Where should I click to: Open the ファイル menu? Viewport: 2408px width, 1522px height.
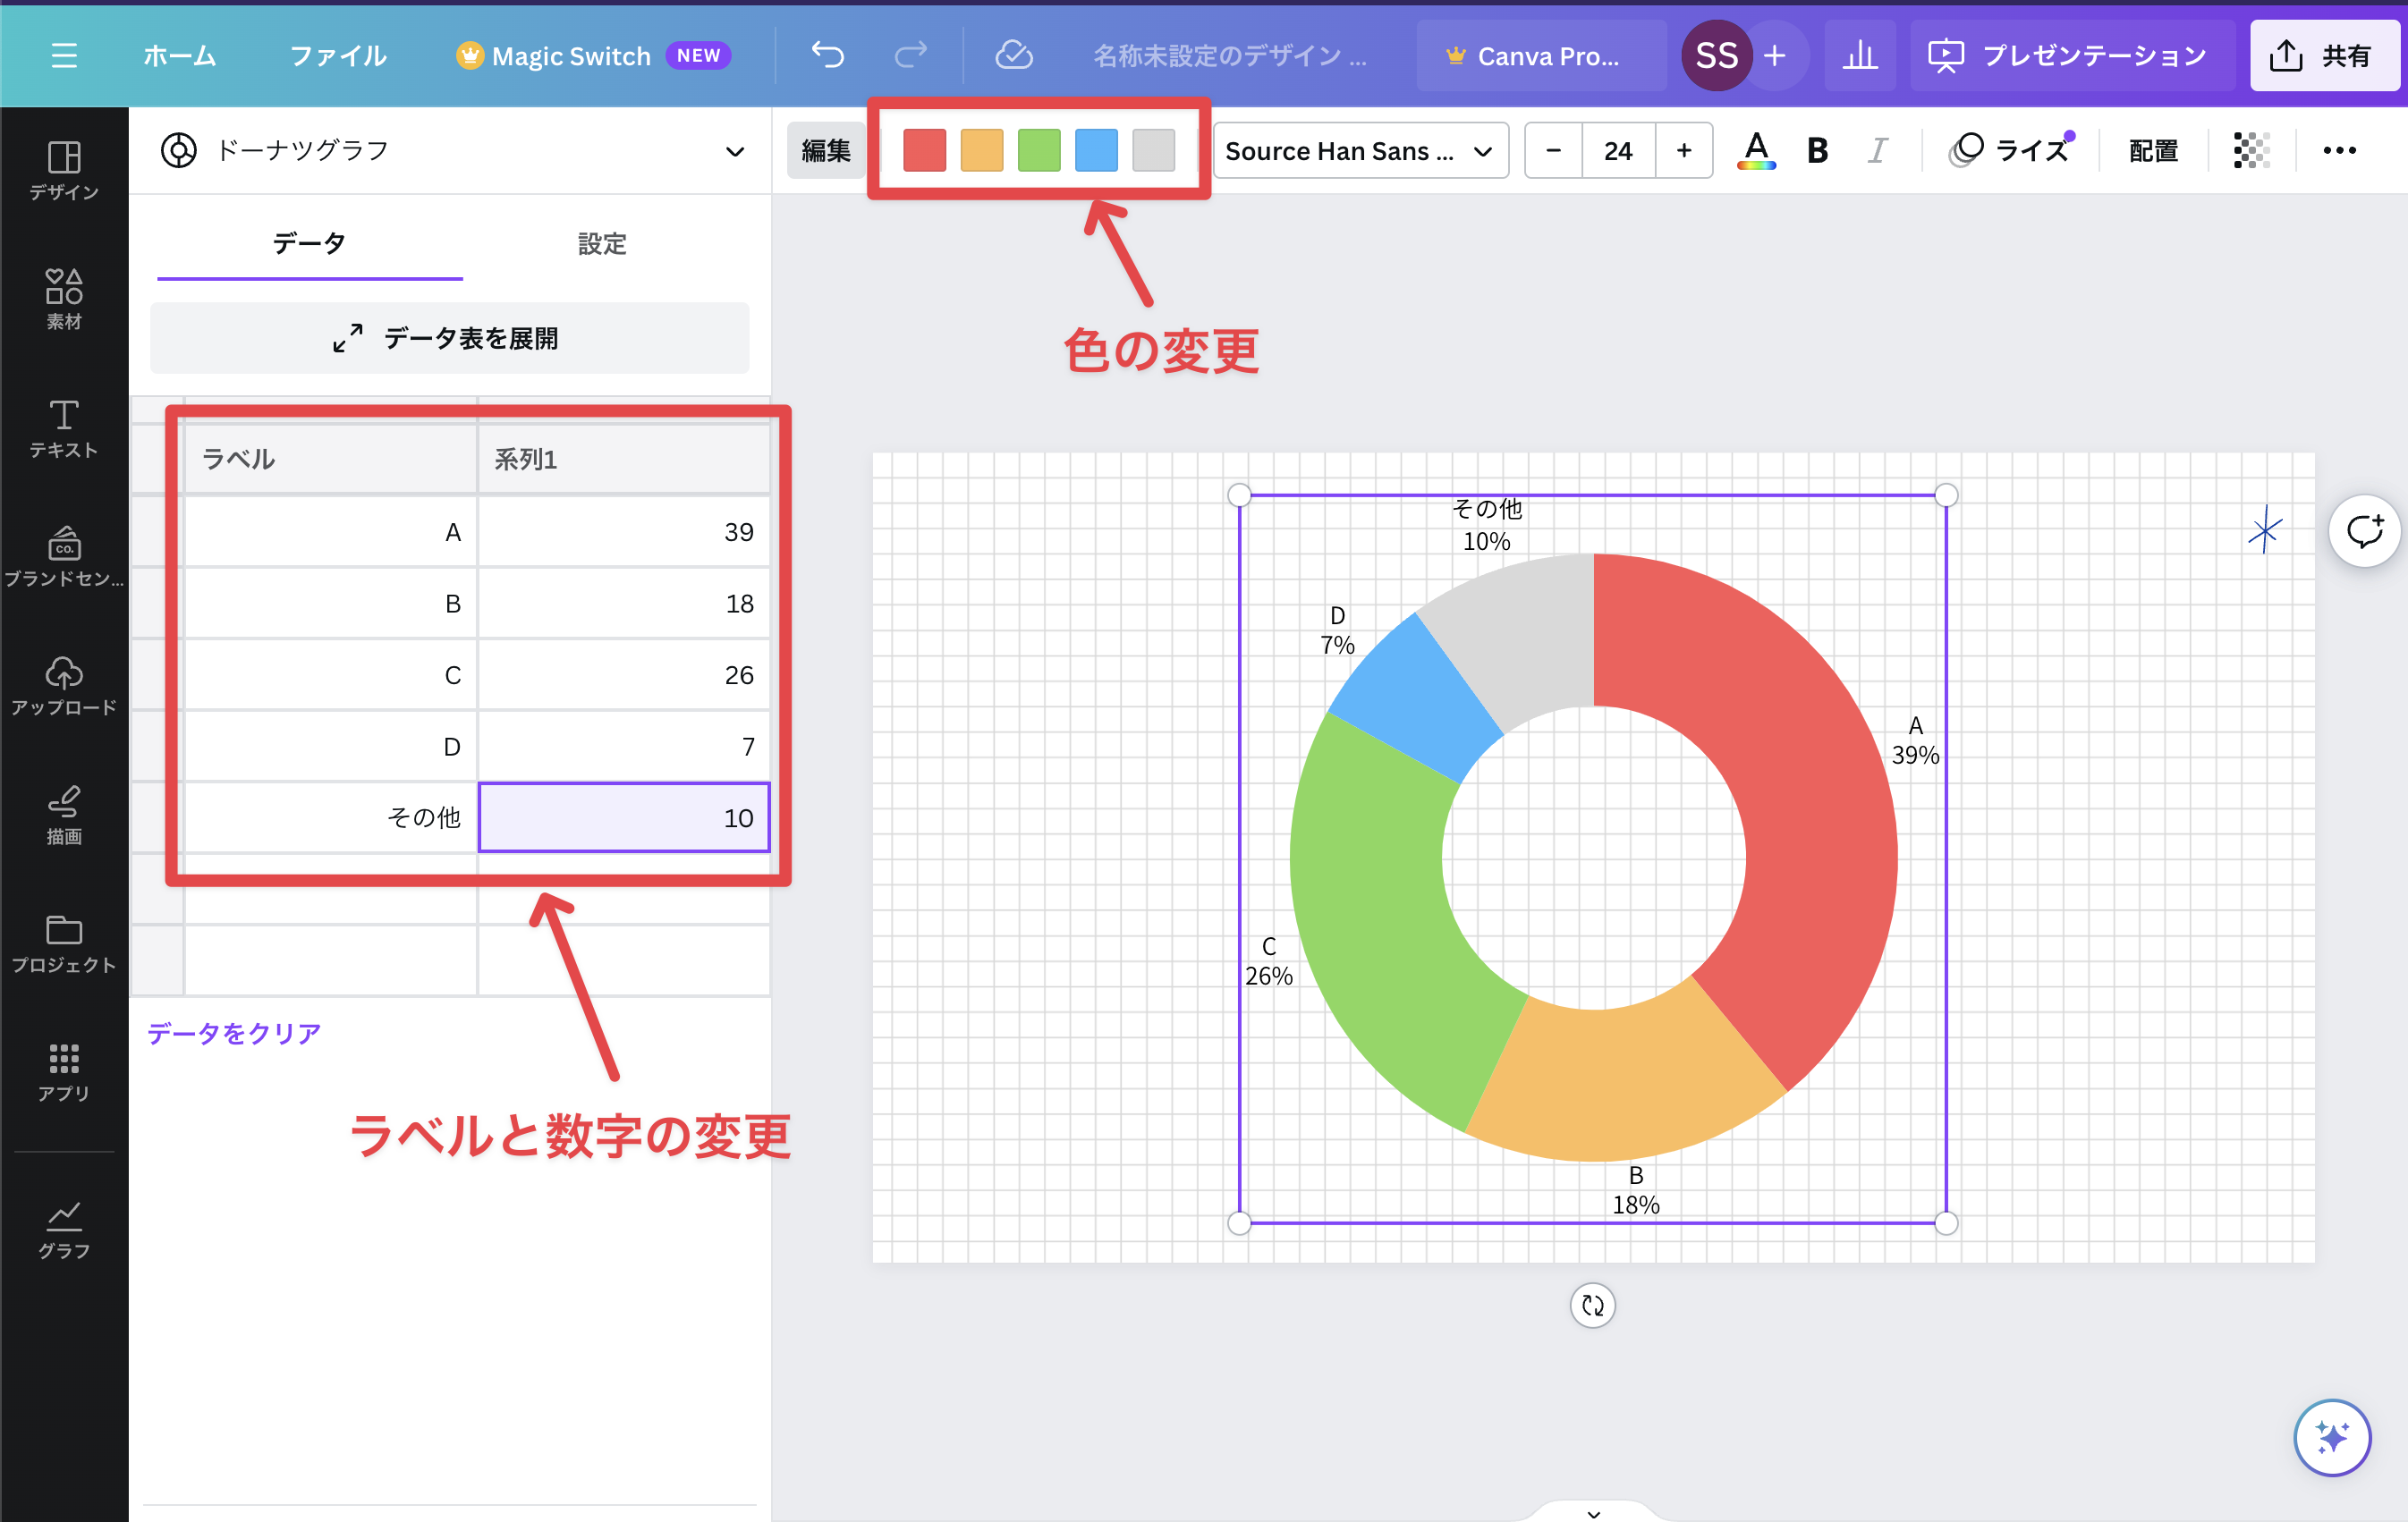tap(337, 55)
